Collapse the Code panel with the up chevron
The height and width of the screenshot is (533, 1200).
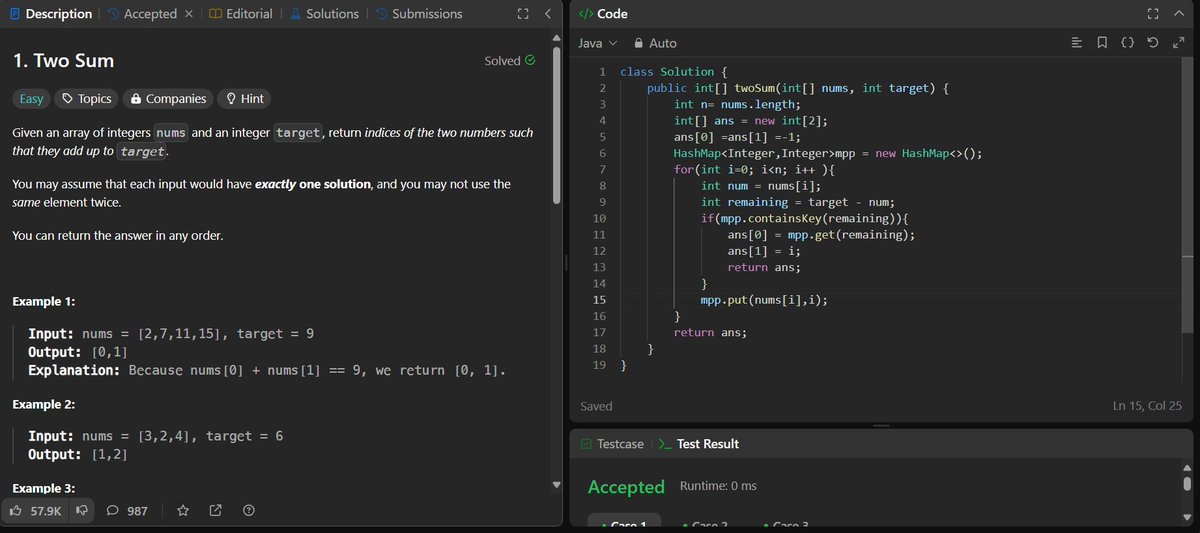[x=1178, y=14]
